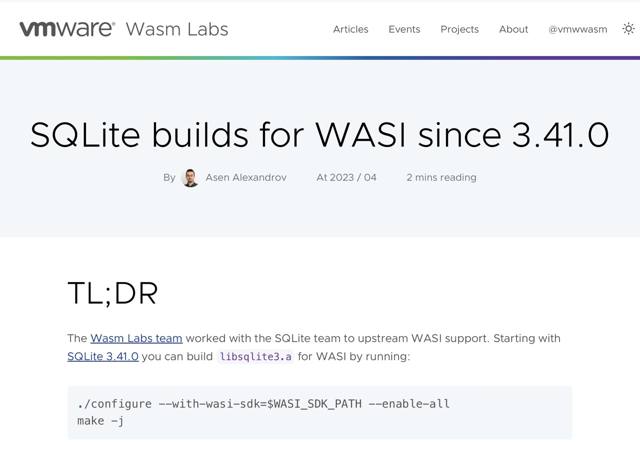Go to the Events page
This screenshot has height=459, width=640.
pos(404,29)
